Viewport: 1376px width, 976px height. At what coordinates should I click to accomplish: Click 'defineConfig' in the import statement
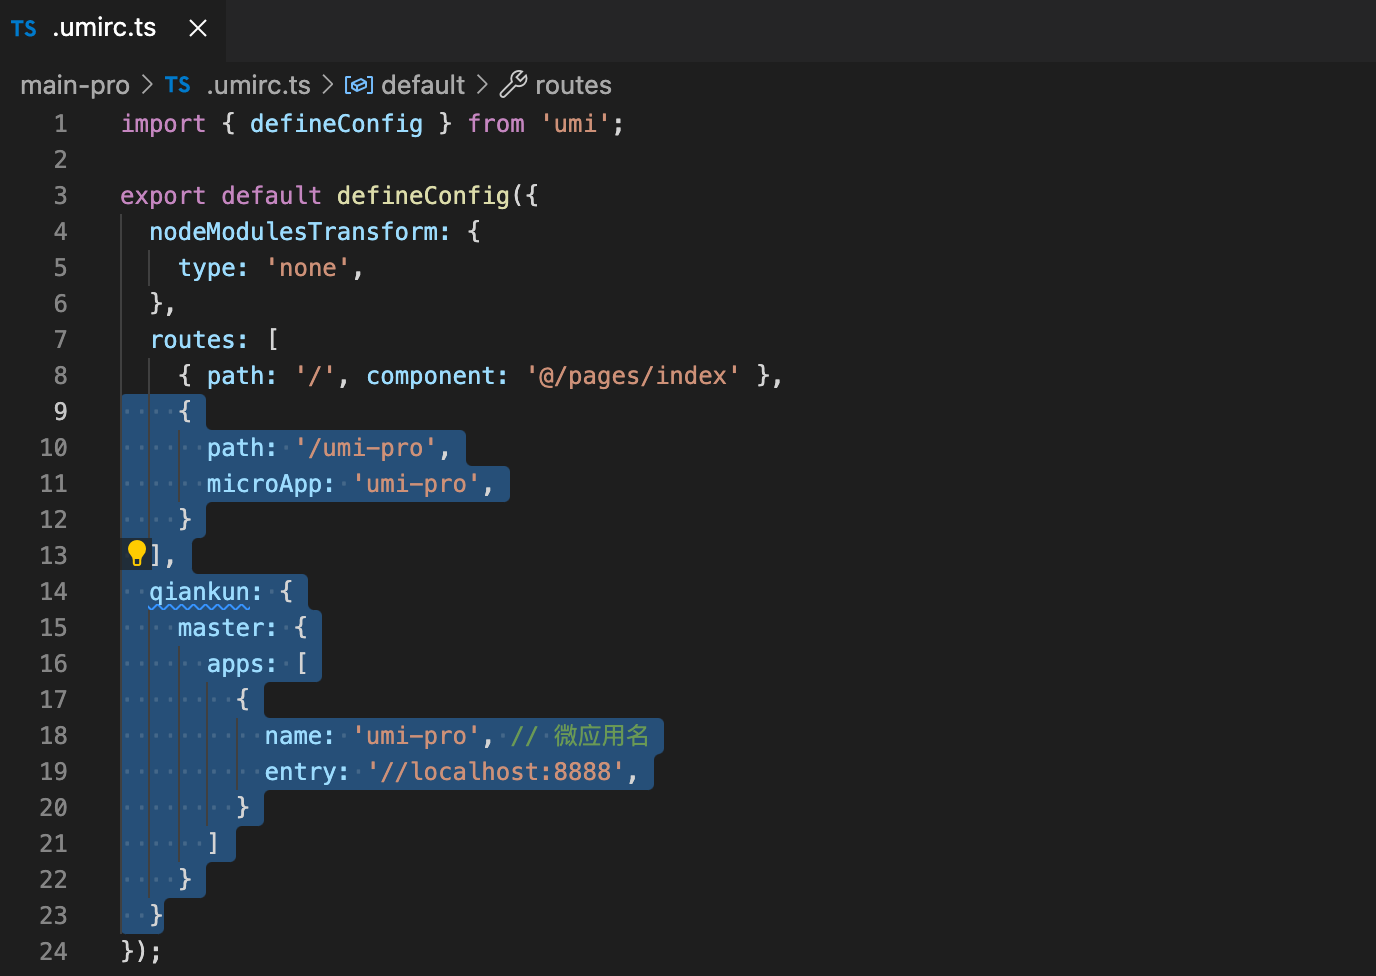coord(336,124)
